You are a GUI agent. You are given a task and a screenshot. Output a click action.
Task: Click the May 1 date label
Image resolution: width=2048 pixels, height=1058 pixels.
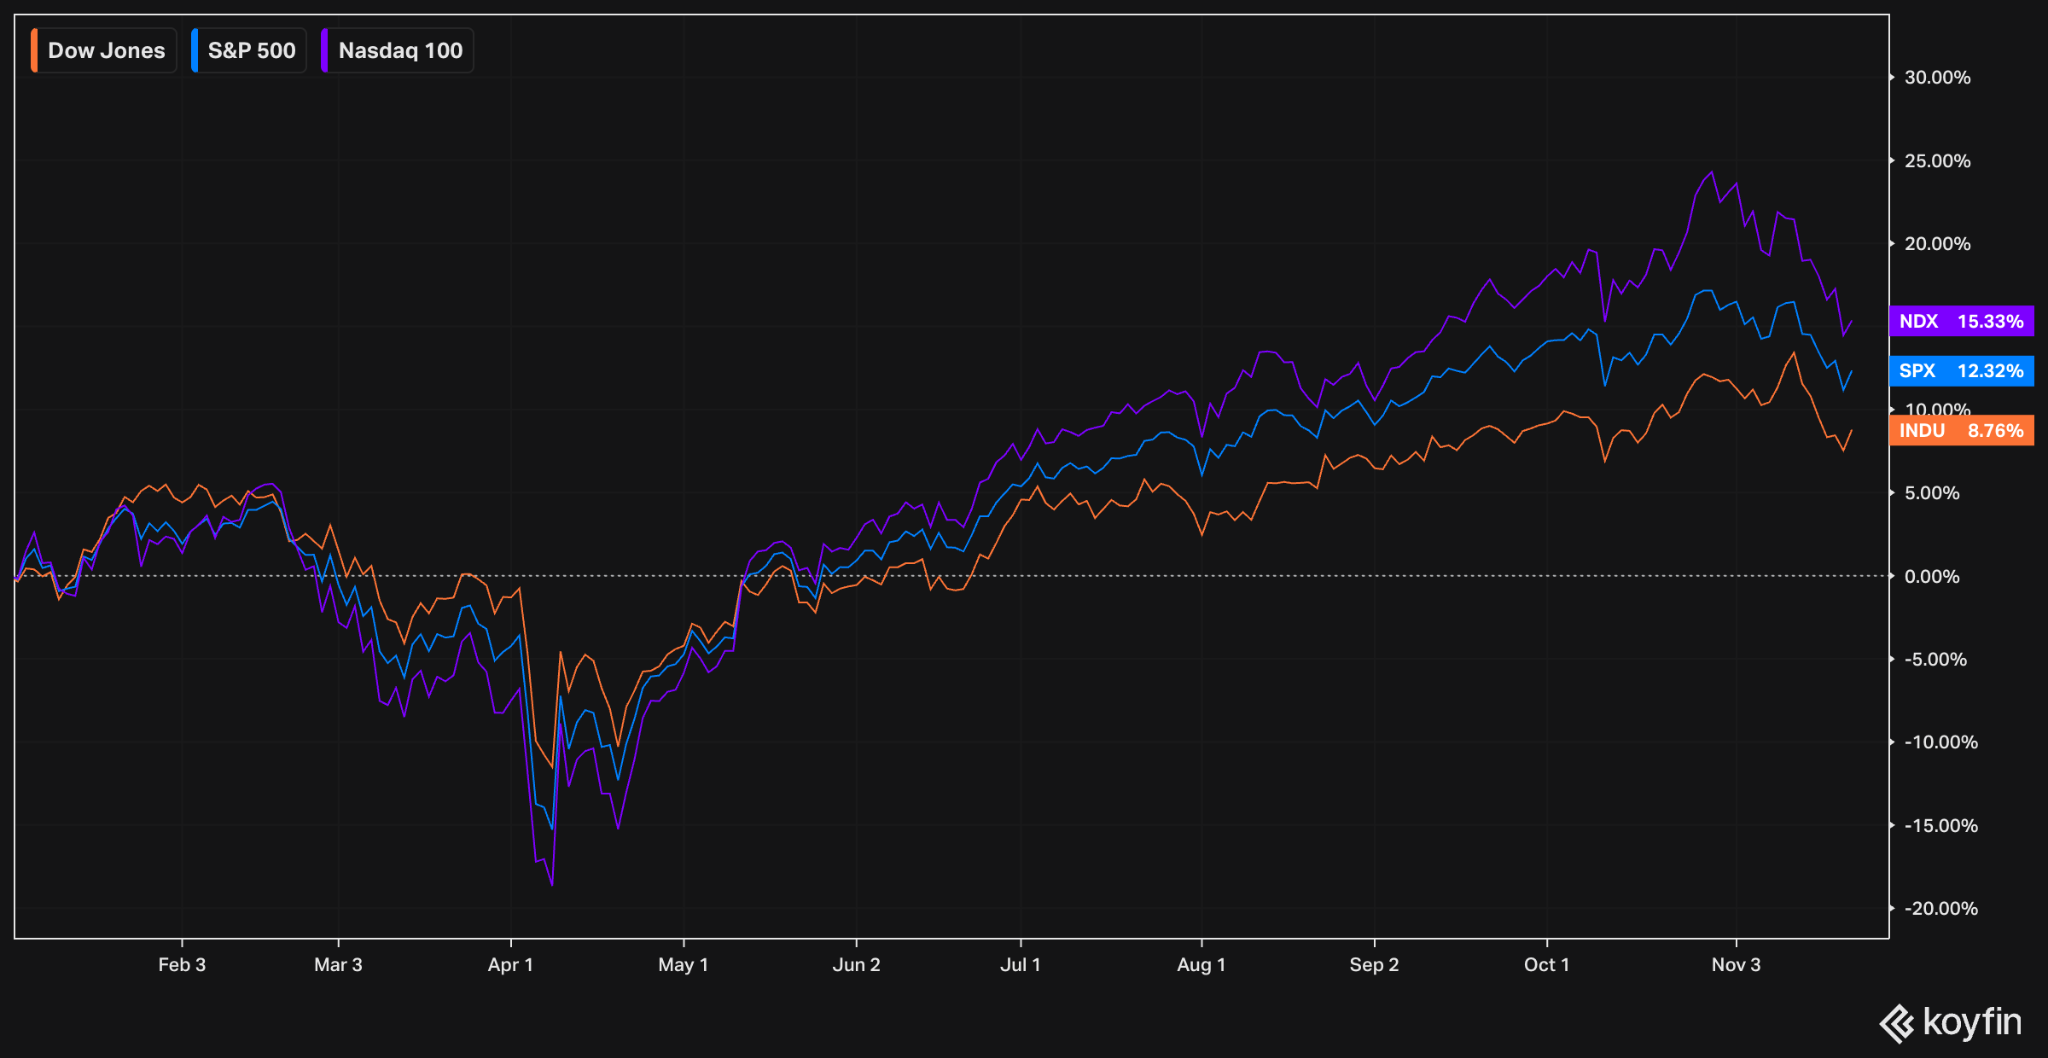coord(683,965)
